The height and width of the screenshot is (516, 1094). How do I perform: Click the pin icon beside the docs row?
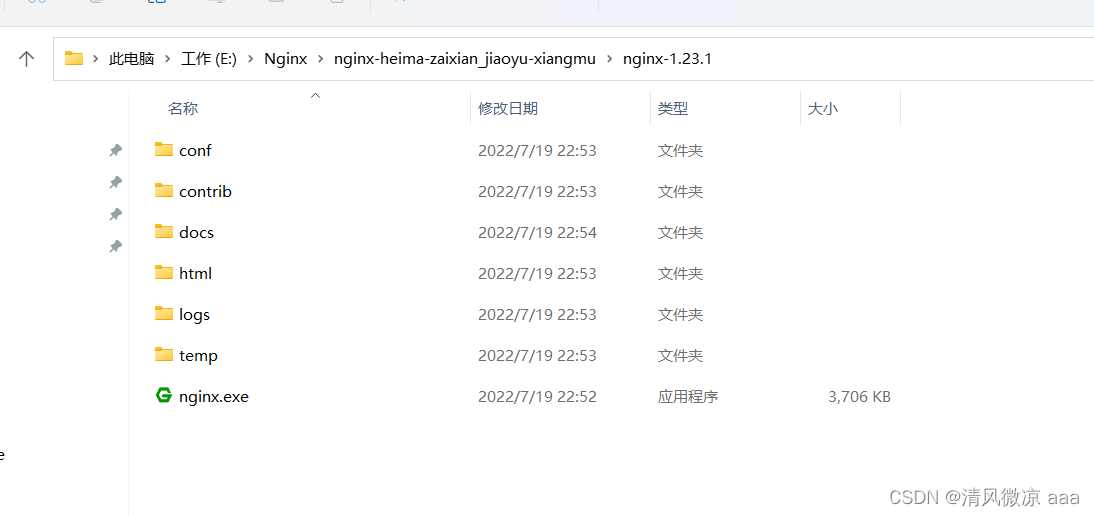click(116, 214)
